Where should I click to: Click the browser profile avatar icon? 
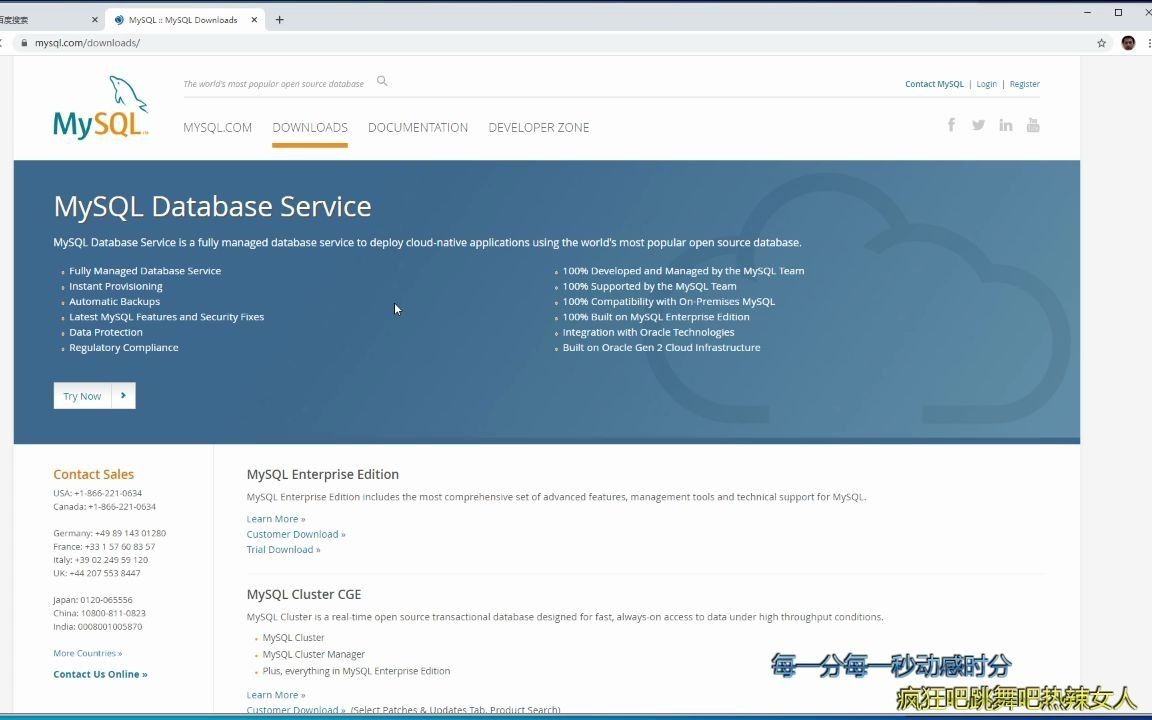pyautogui.click(x=1128, y=42)
